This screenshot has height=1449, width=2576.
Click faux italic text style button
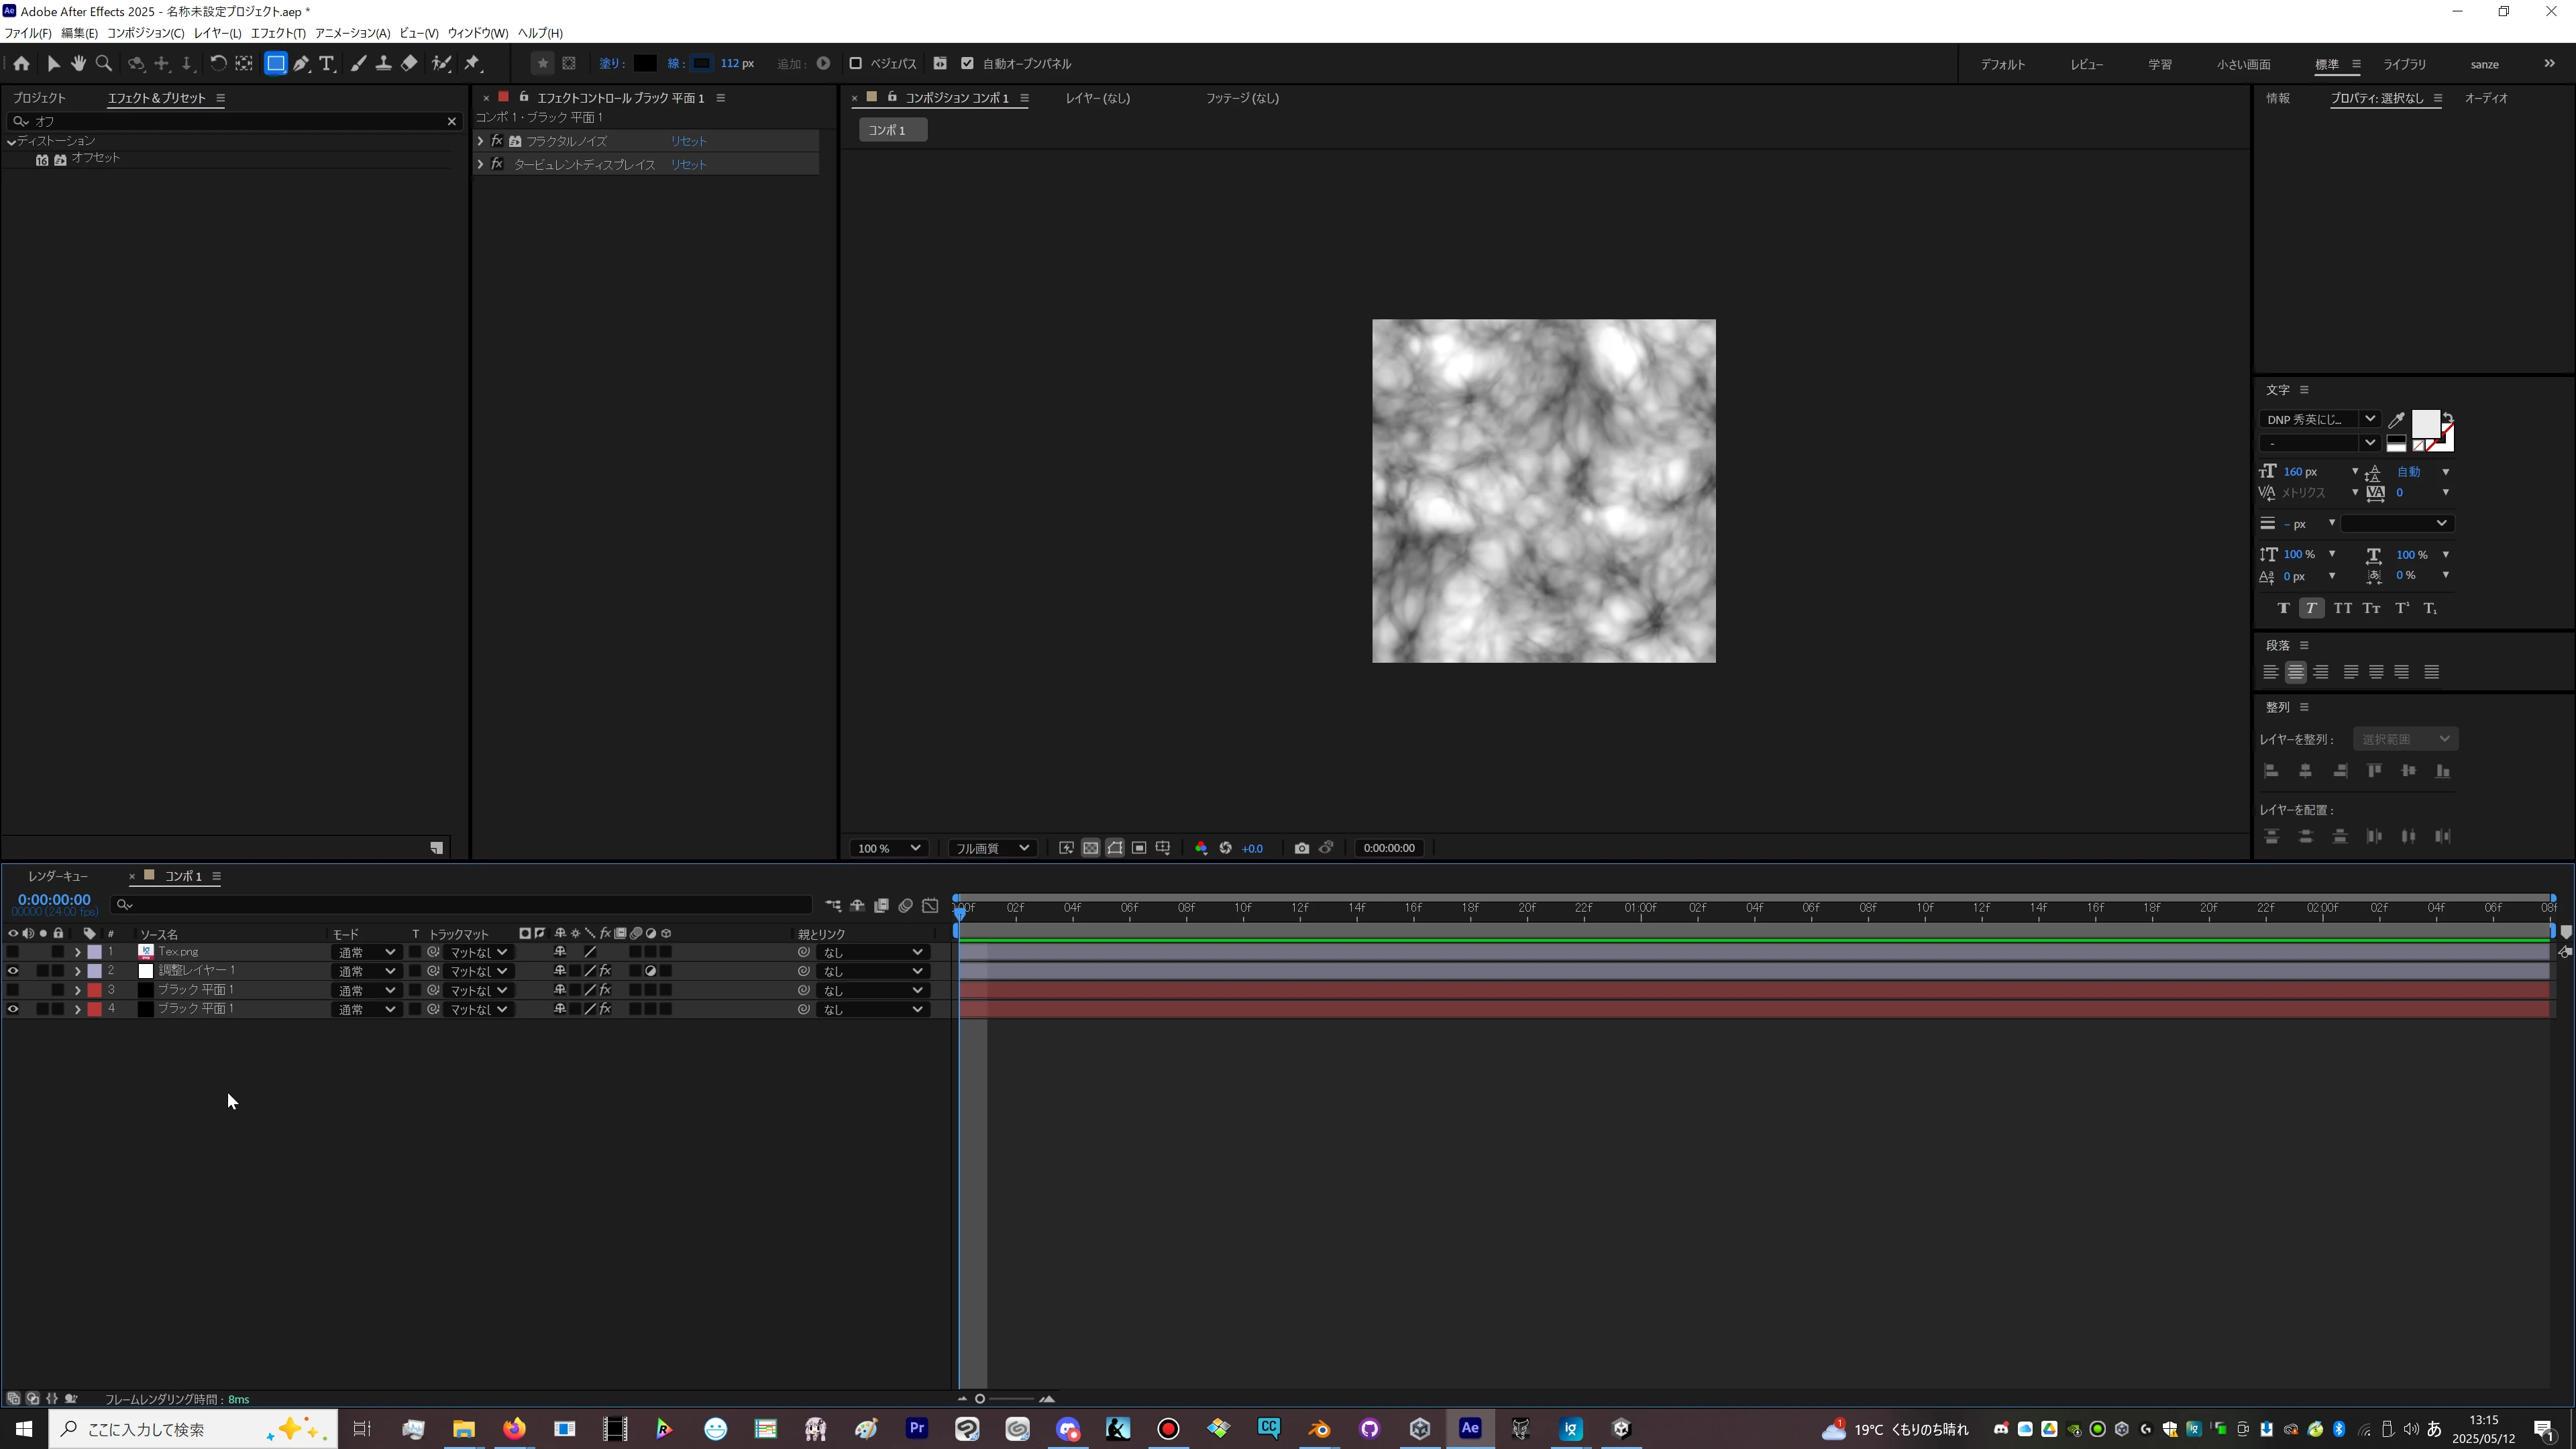(2311, 608)
